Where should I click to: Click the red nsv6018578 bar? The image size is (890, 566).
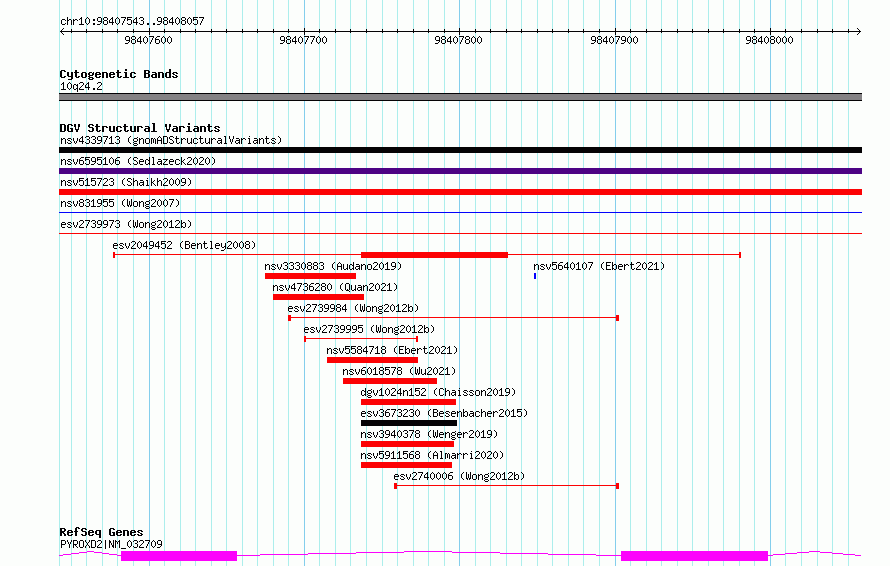pos(390,381)
